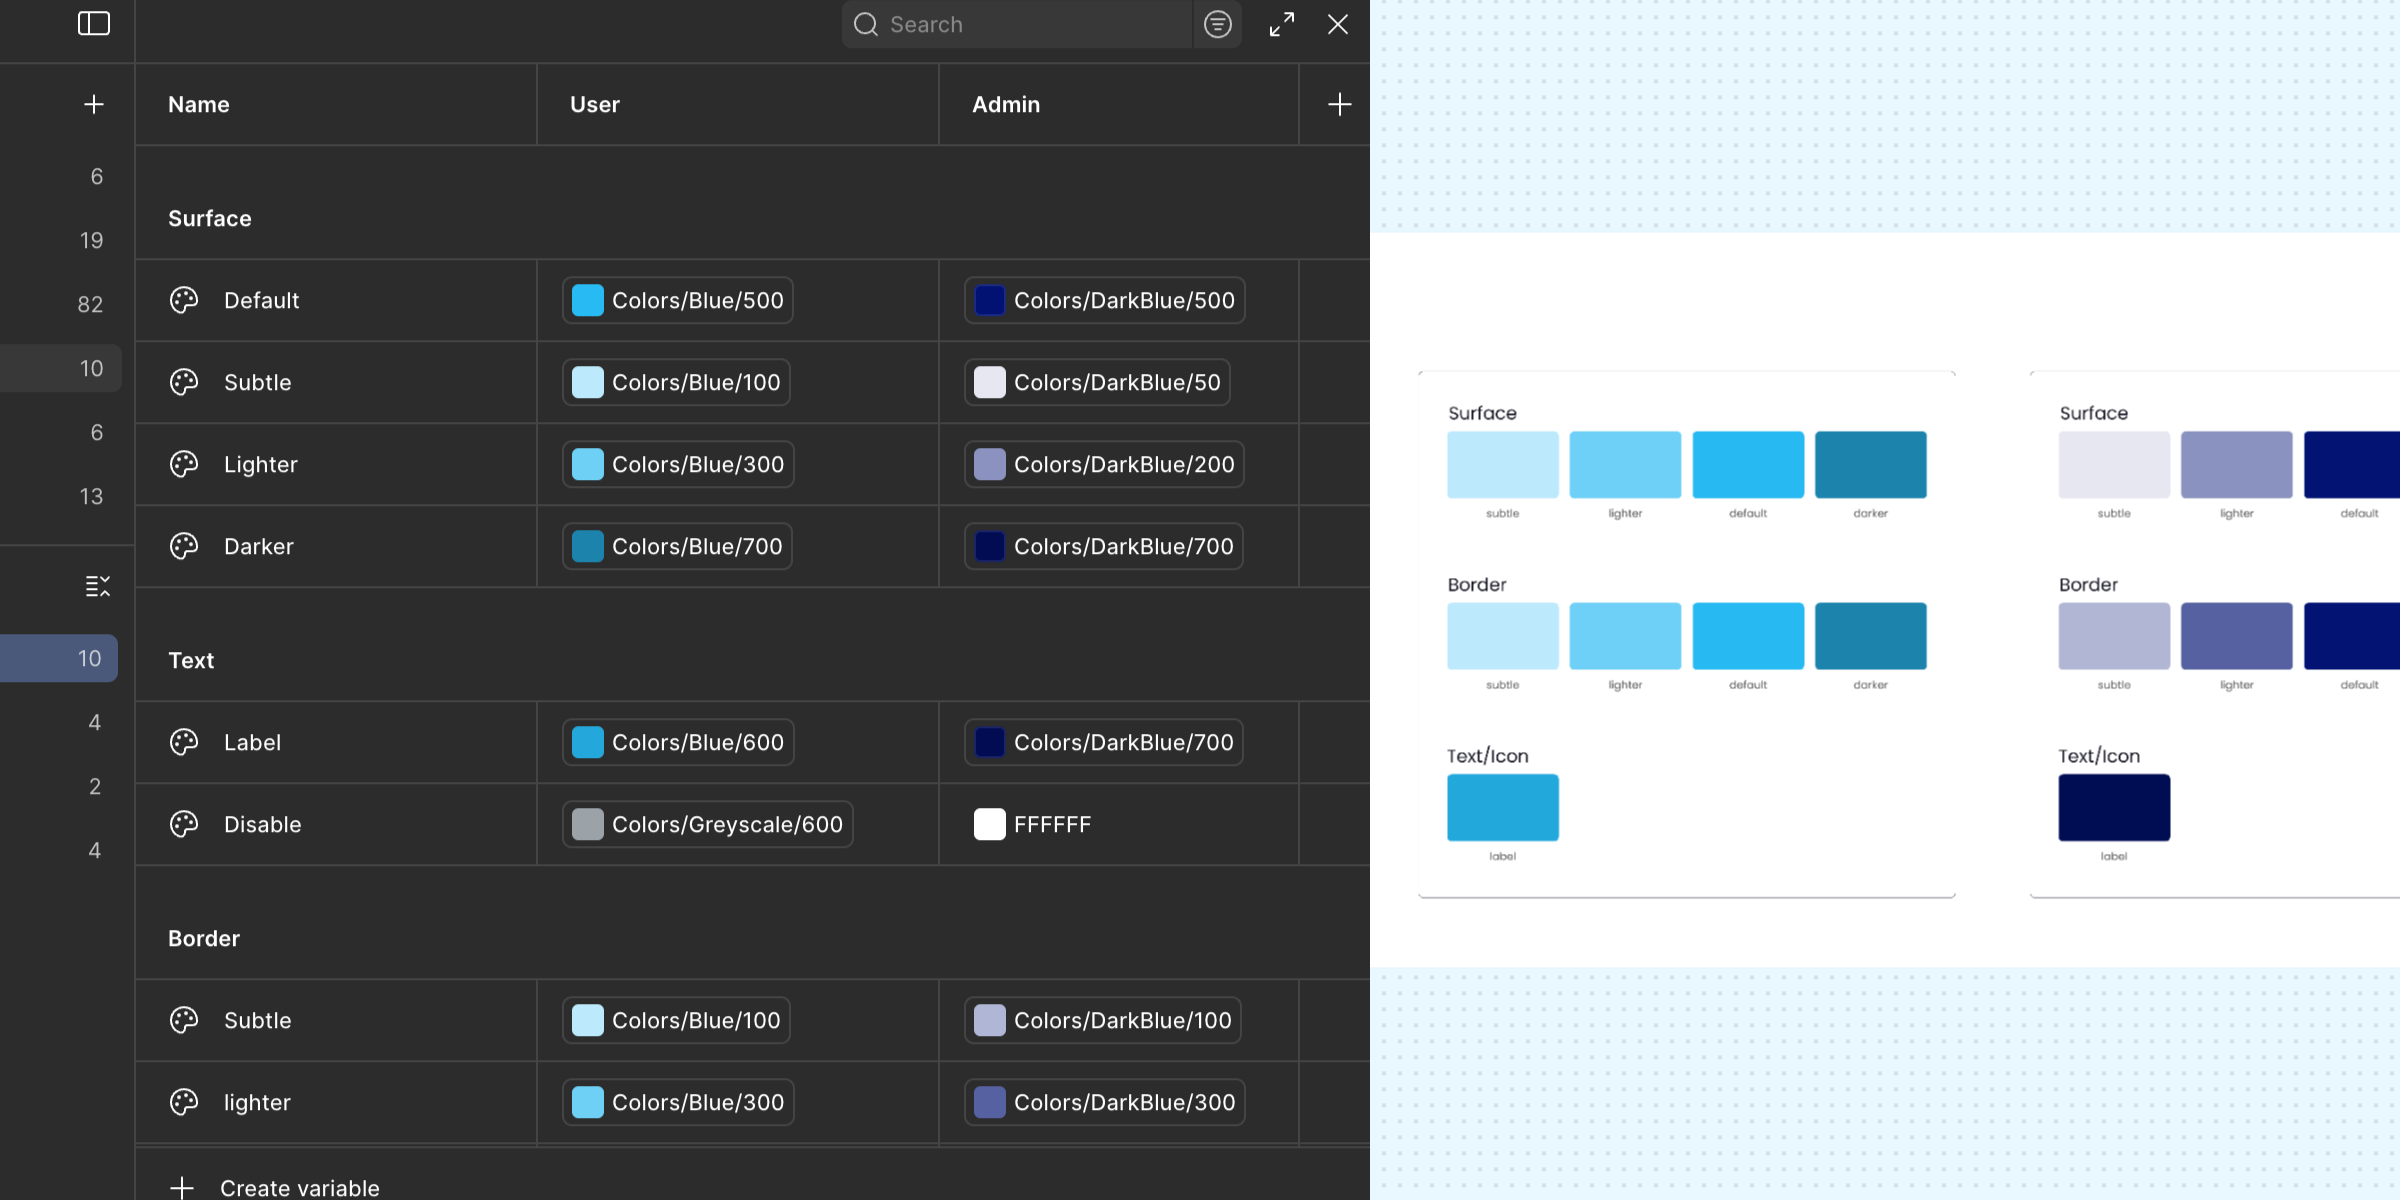Click the collapse groups list icon in the sidebar
This screenshot has height=1200, width=2400.
(x=97, y=586)
